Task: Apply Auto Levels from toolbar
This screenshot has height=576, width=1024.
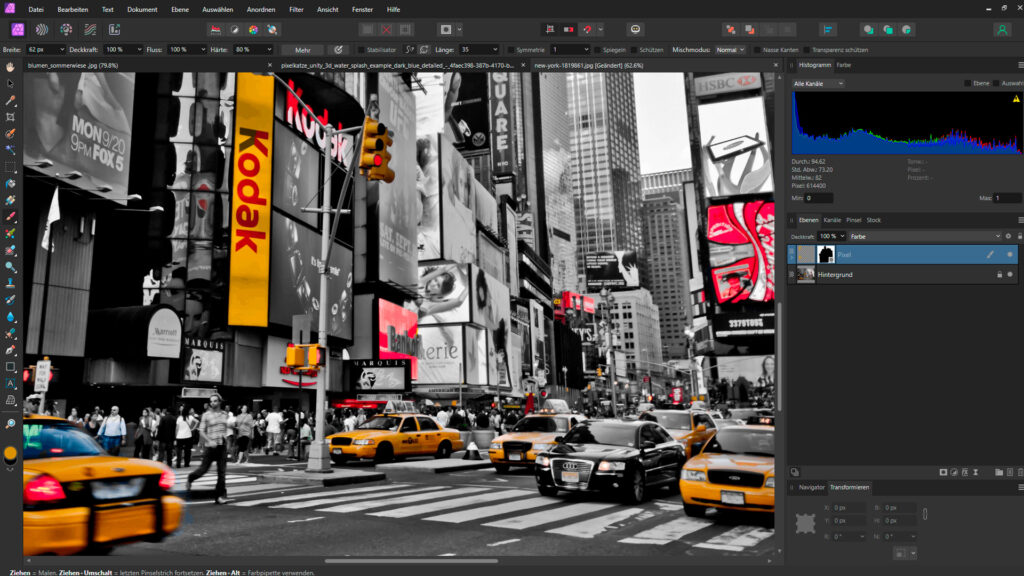Action: tap(216, 29)
